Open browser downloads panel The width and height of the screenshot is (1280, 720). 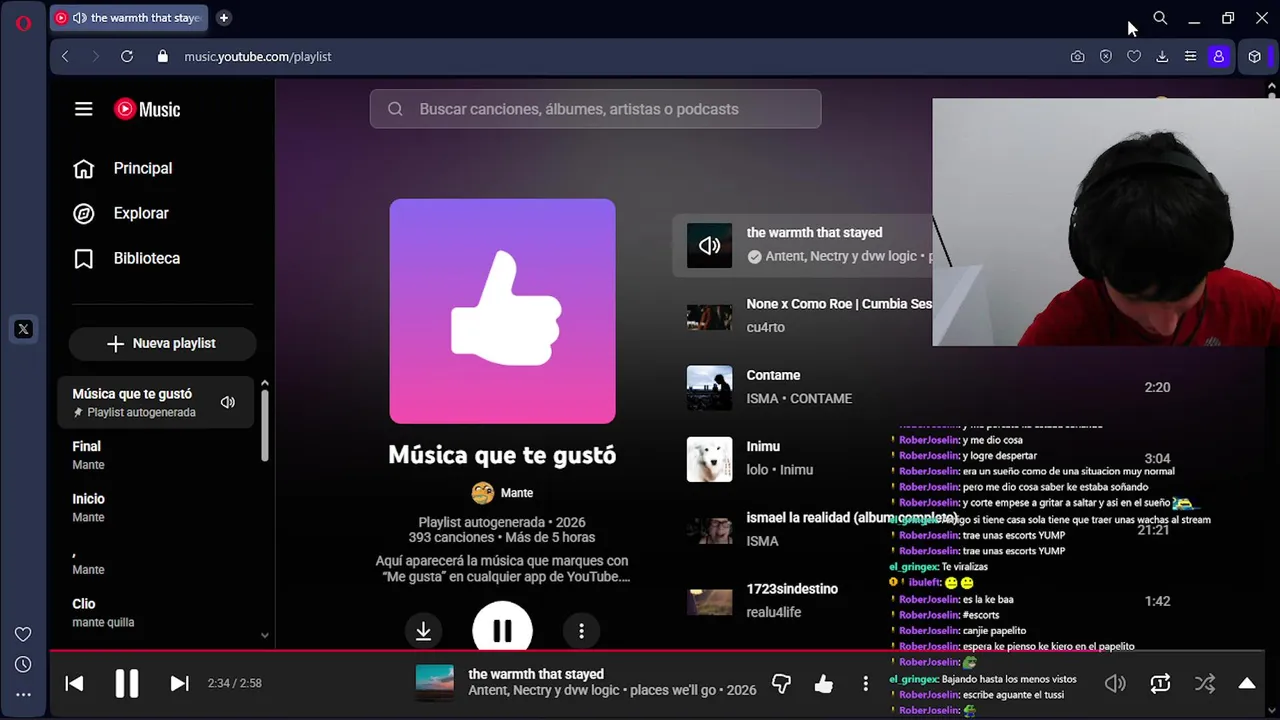[x=1162, y=57]
